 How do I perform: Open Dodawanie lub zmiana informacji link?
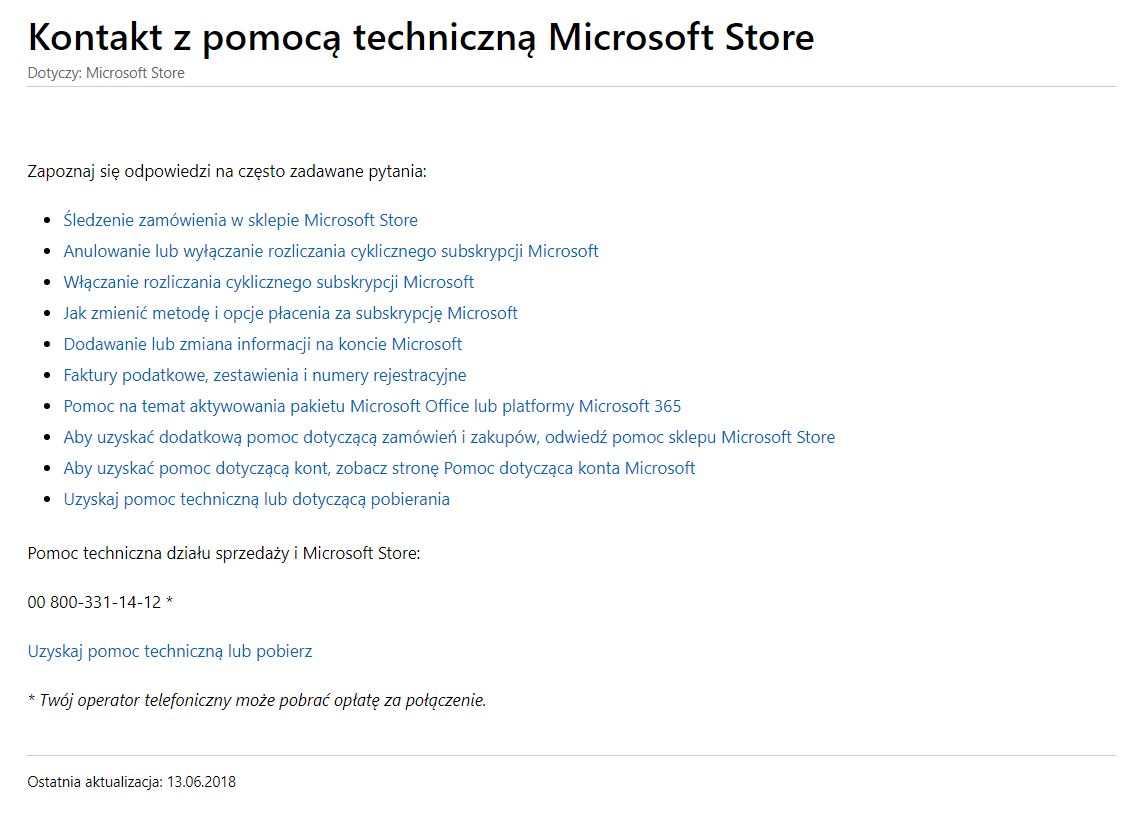click(262, 344)
